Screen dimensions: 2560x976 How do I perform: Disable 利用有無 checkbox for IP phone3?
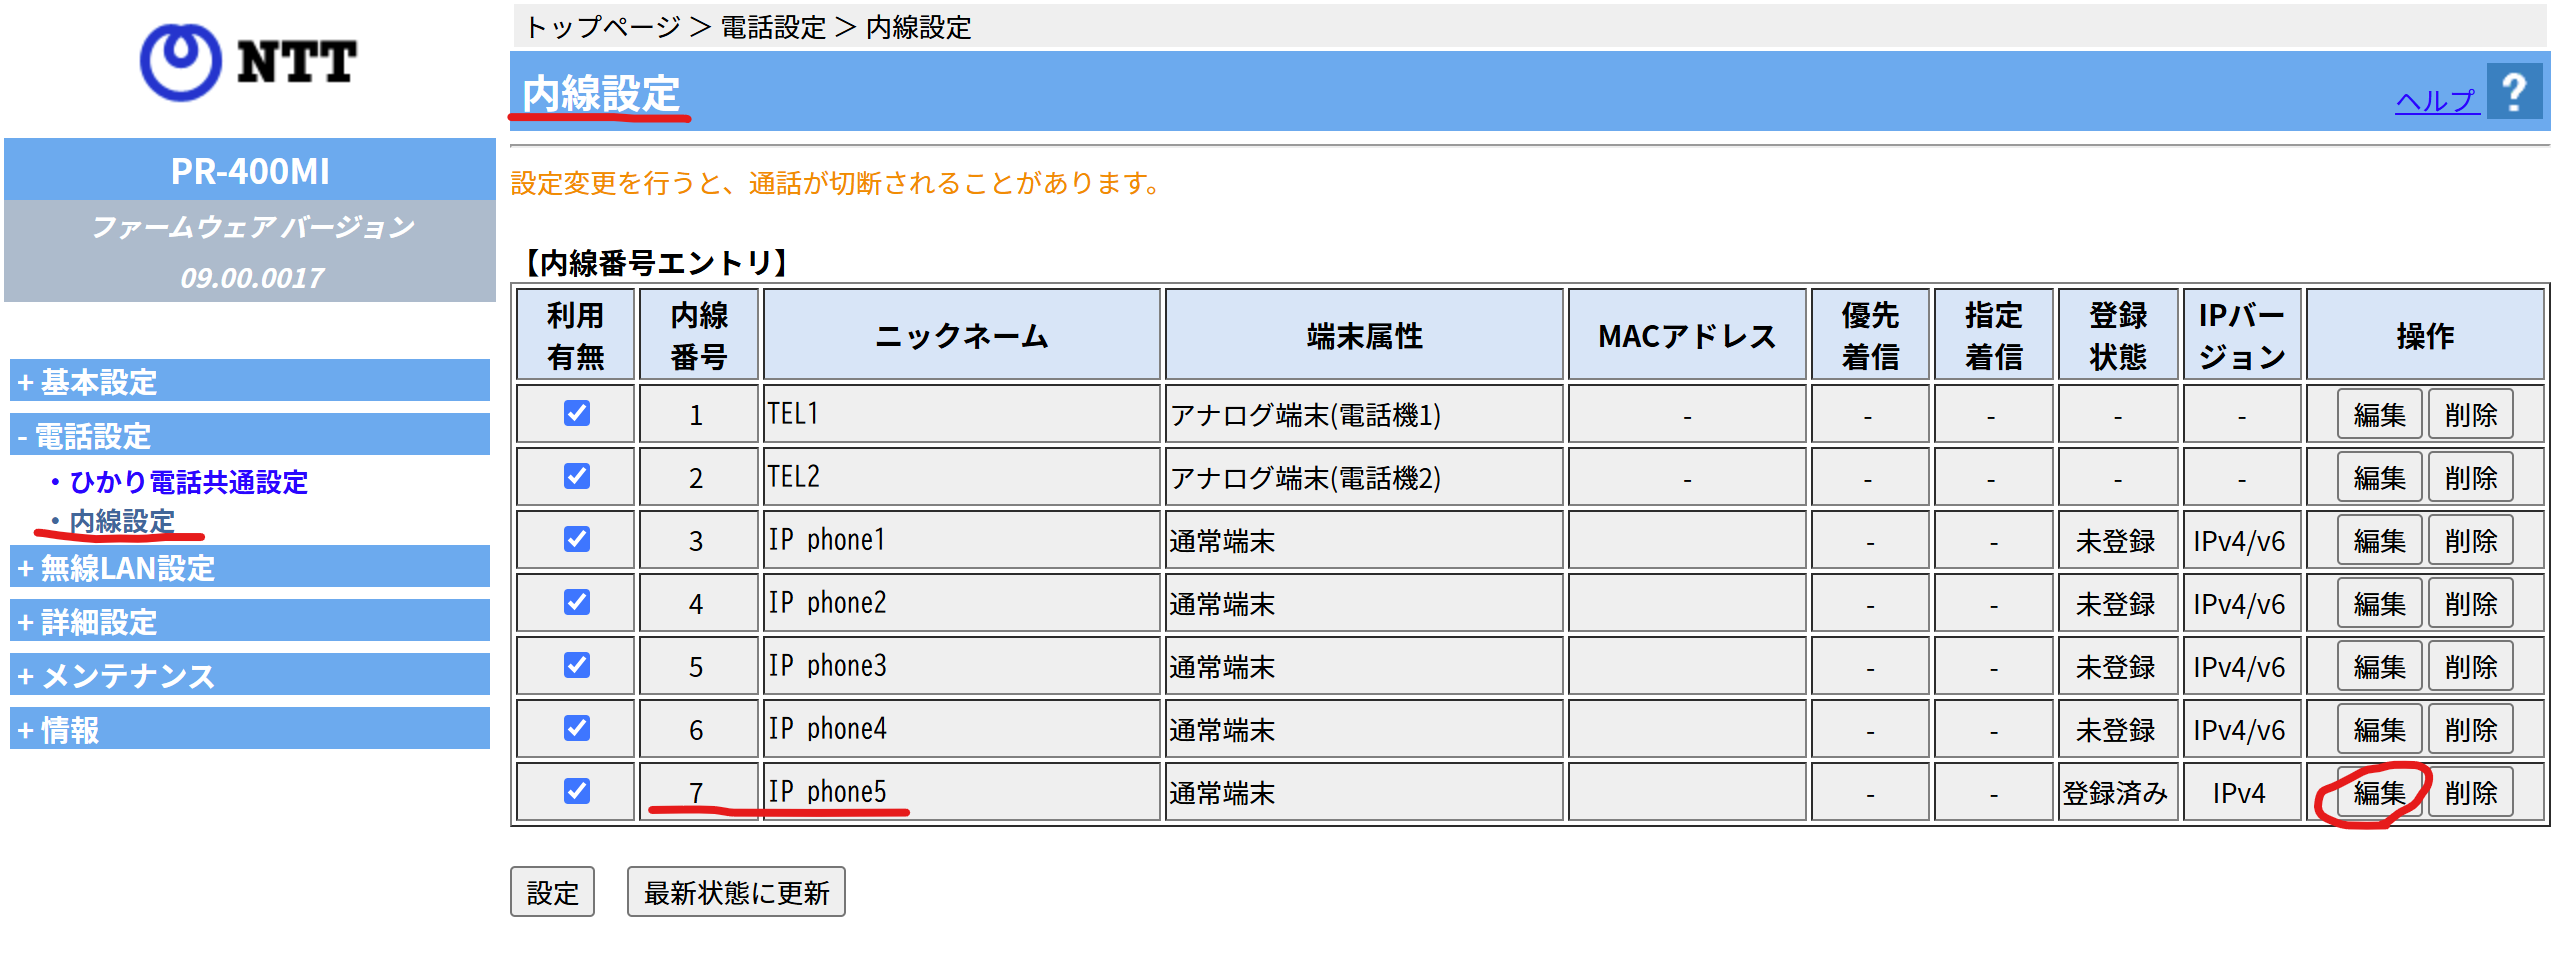click(x=575, y=666)
